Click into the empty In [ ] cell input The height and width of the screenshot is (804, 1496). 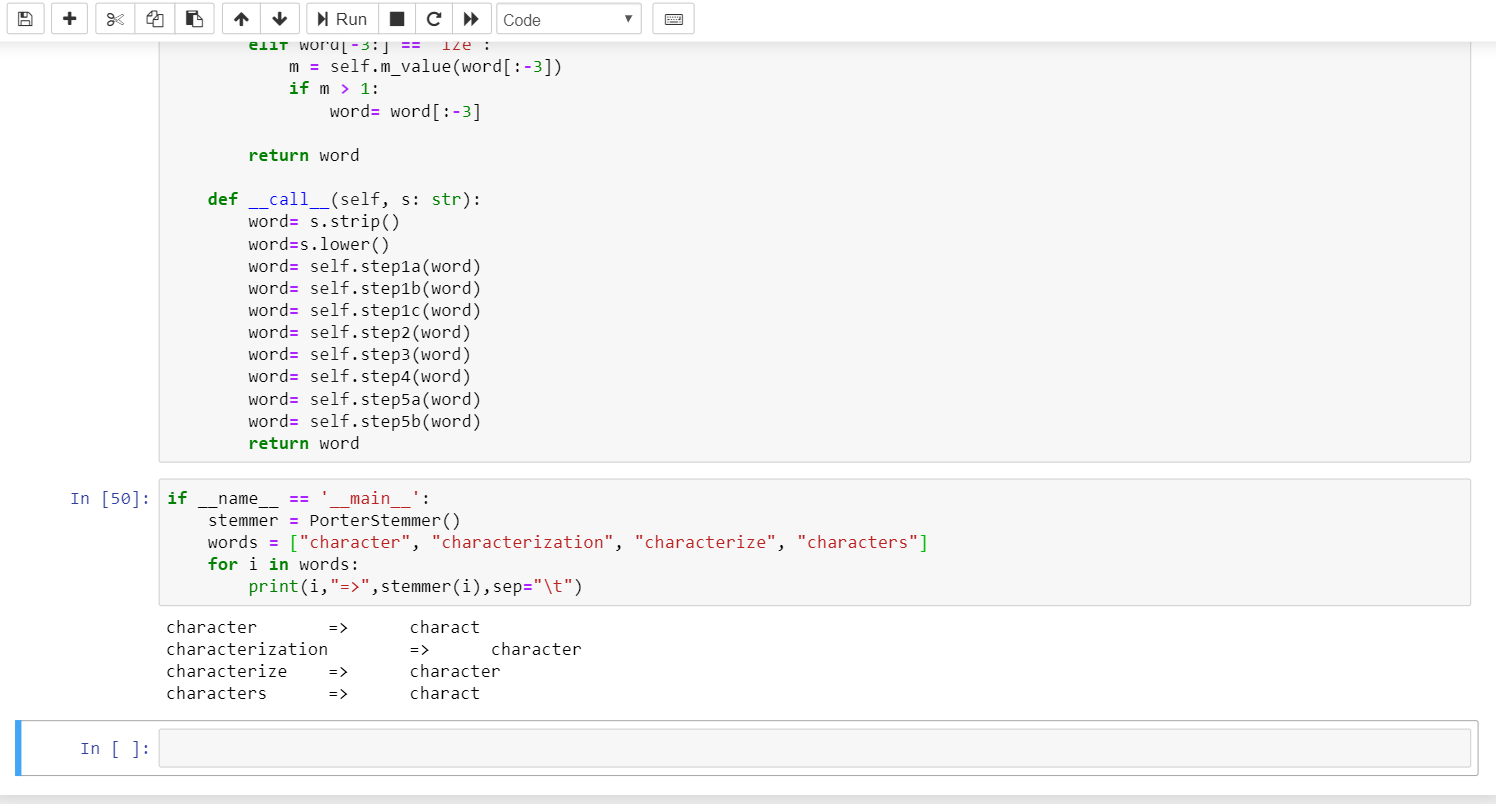(814, 748)
